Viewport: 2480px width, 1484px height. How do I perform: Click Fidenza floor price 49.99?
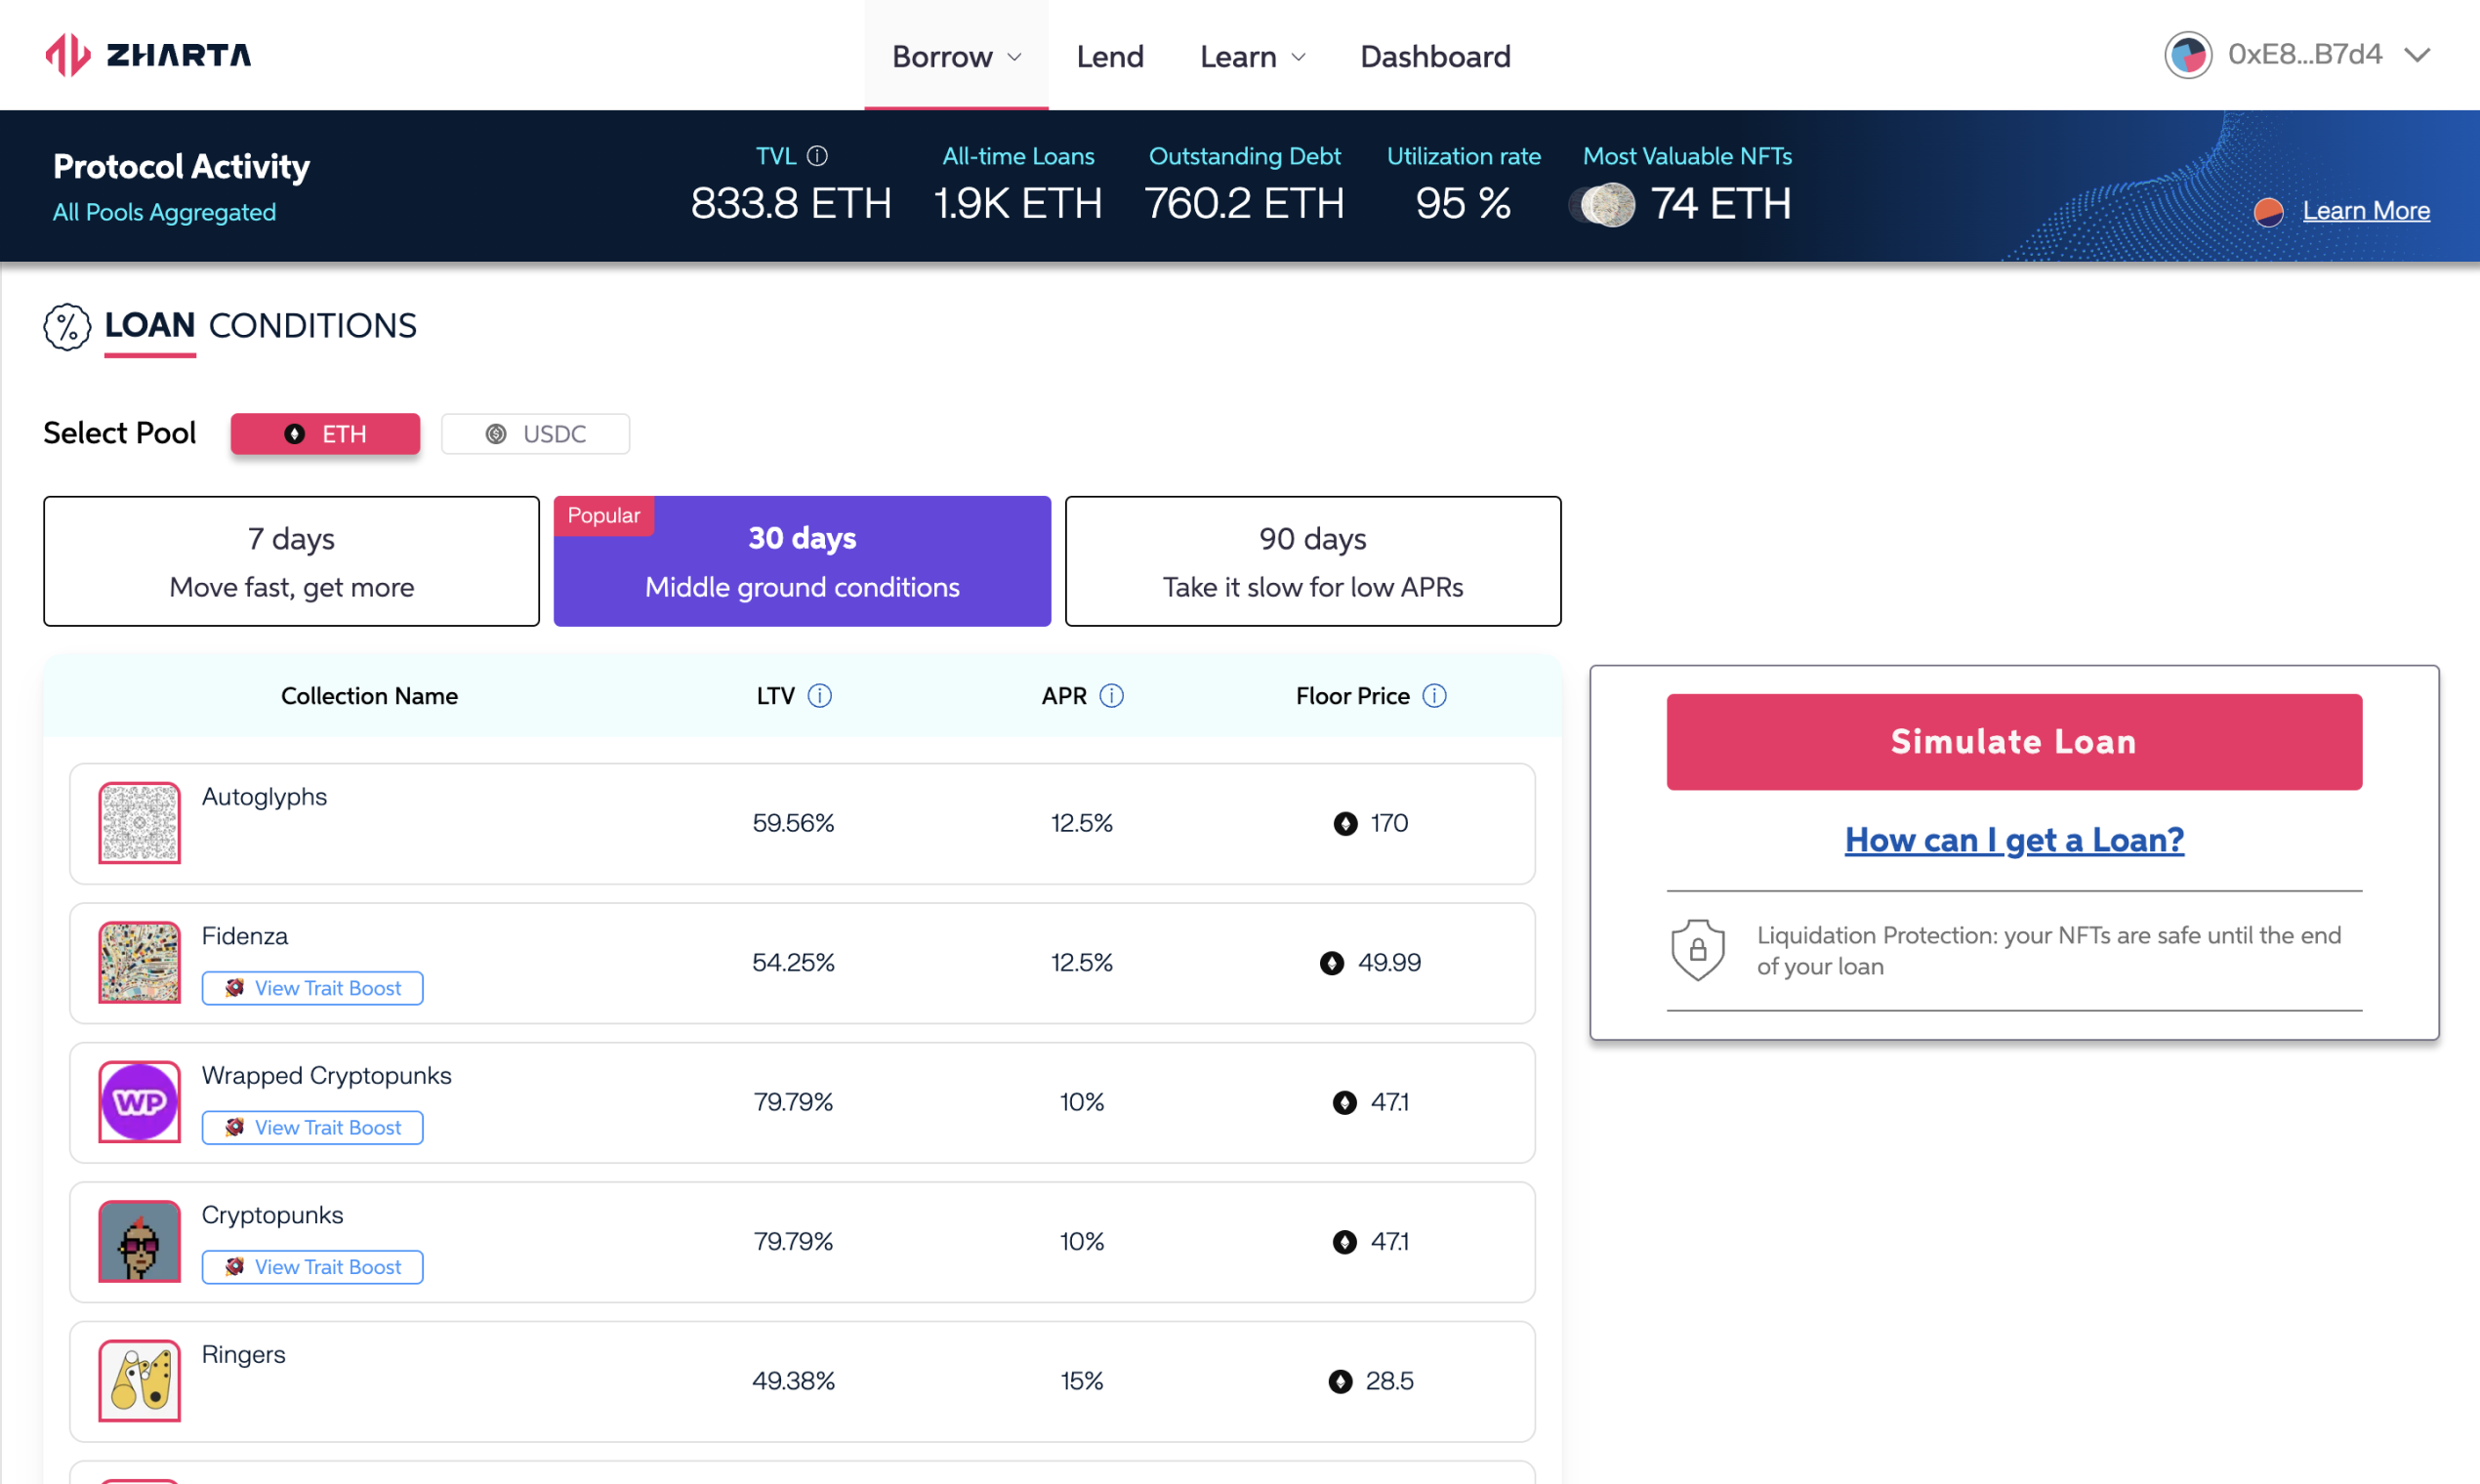1389,963
